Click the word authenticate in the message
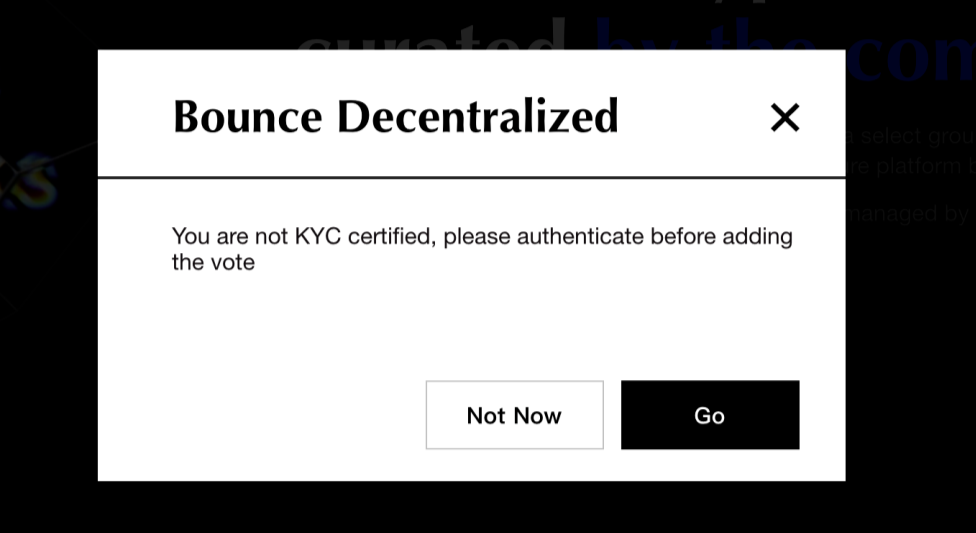Screen dimensions: 976x533 (580, 237)
